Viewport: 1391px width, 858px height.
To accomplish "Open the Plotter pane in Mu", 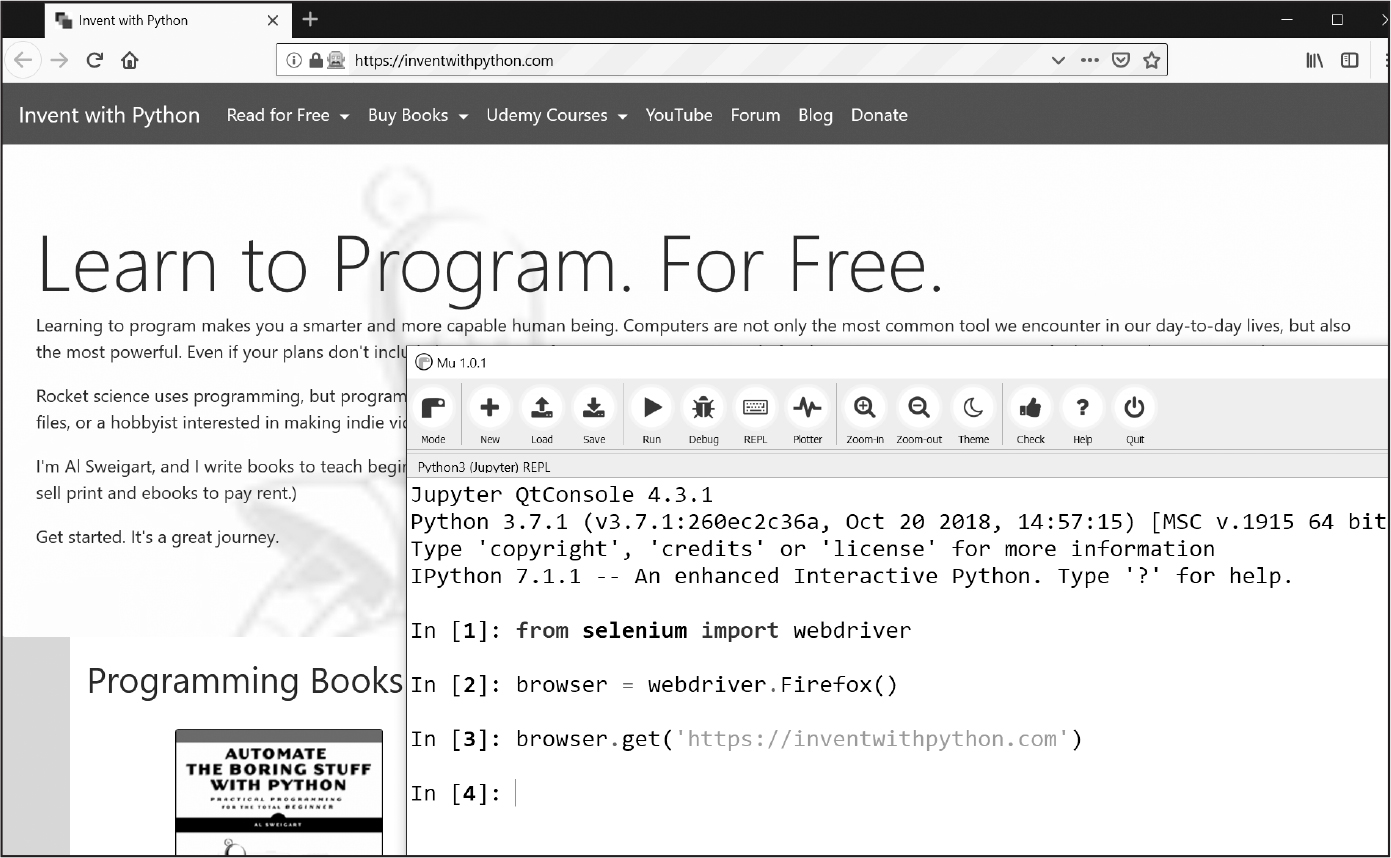I will (807, 409).
